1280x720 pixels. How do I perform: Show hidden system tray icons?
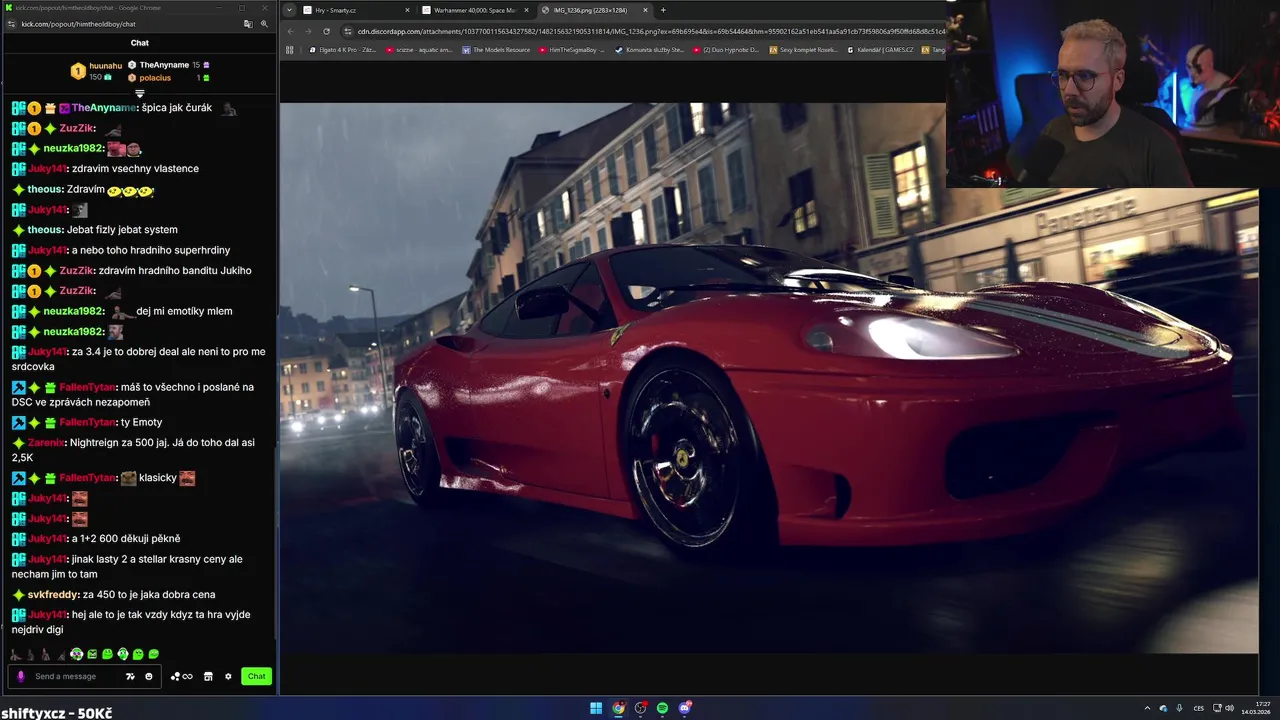(x=1147, y=708)
